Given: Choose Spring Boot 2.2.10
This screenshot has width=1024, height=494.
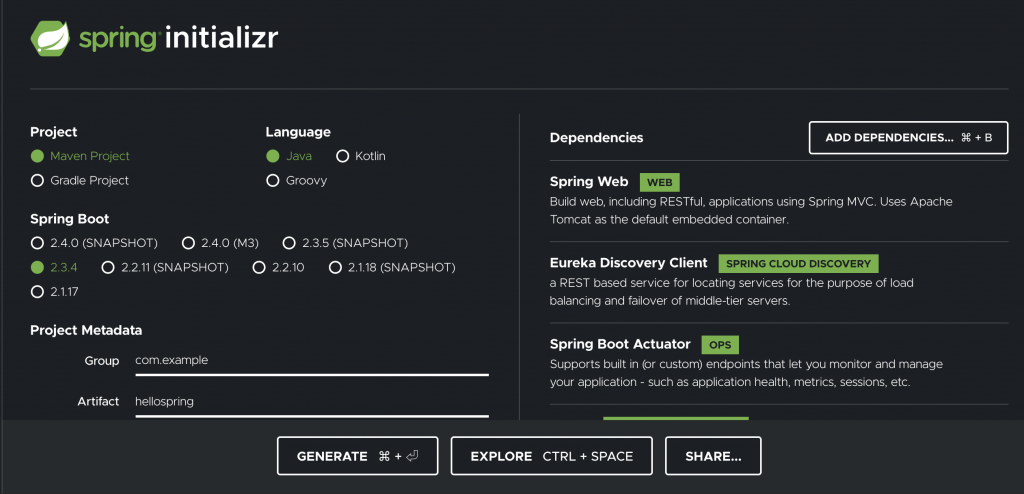Looking at the screenshot, I should coord(259,268).
